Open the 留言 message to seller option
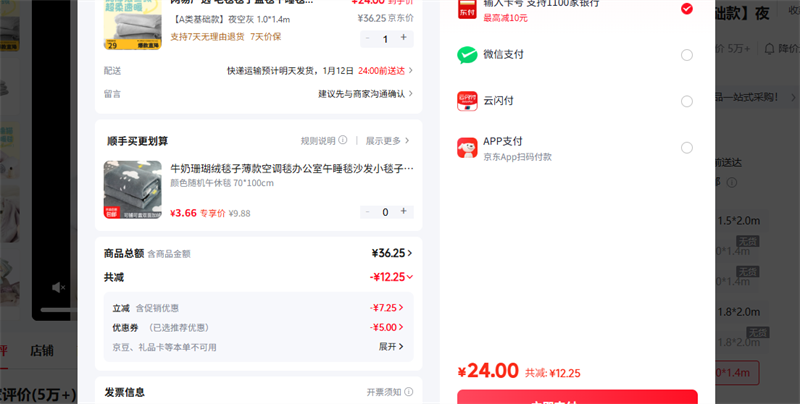Image resolution: width=800 pixels, height=404 pixels. [364, 94]
